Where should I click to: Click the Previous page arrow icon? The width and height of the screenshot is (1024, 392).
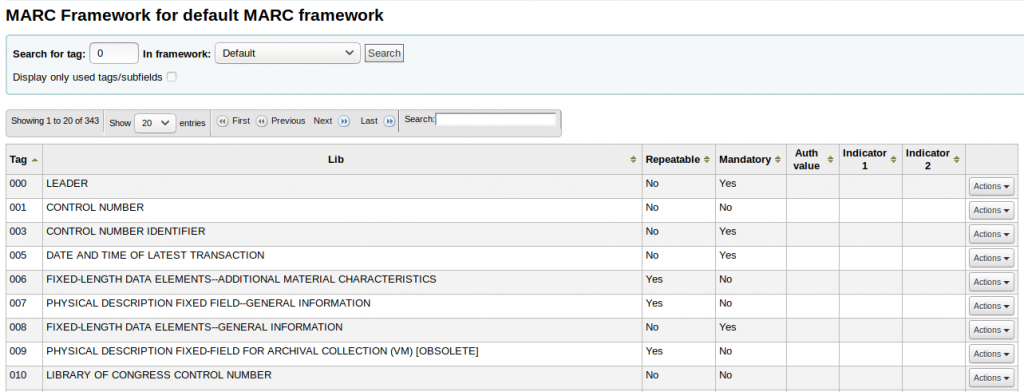coord(262,122)
